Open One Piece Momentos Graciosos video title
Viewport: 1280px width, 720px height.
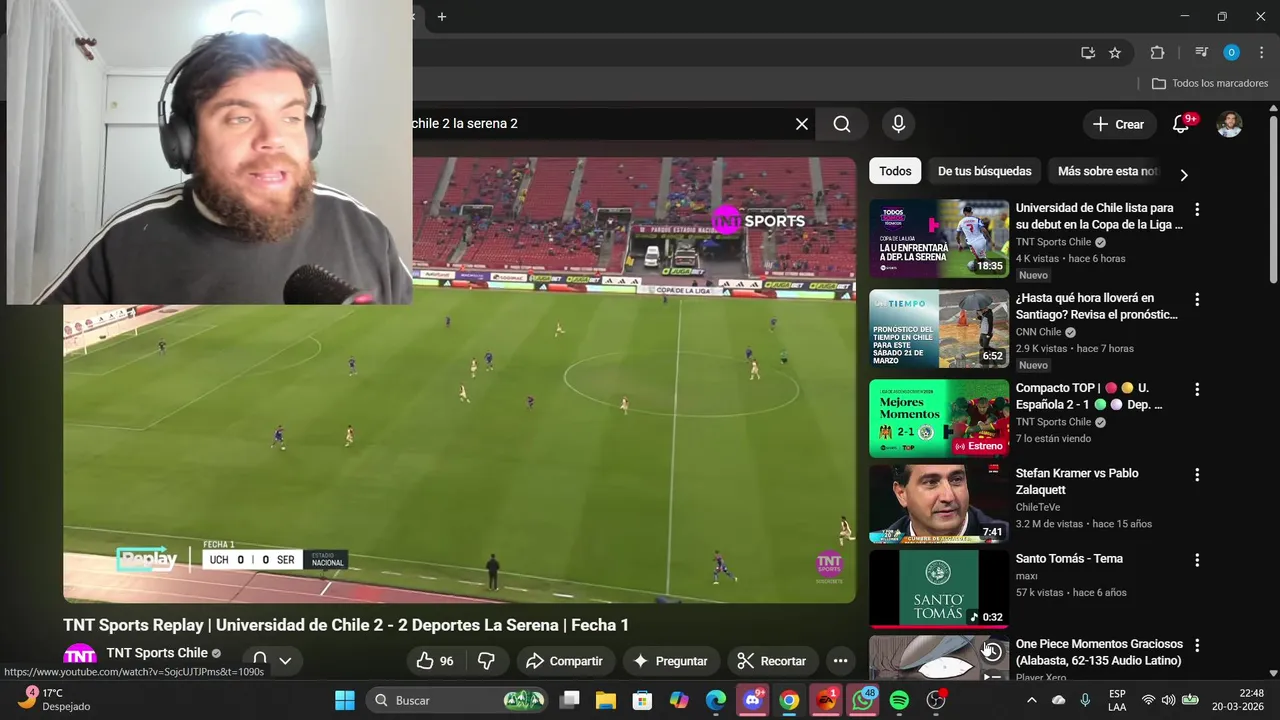[x=1099, y=652]
